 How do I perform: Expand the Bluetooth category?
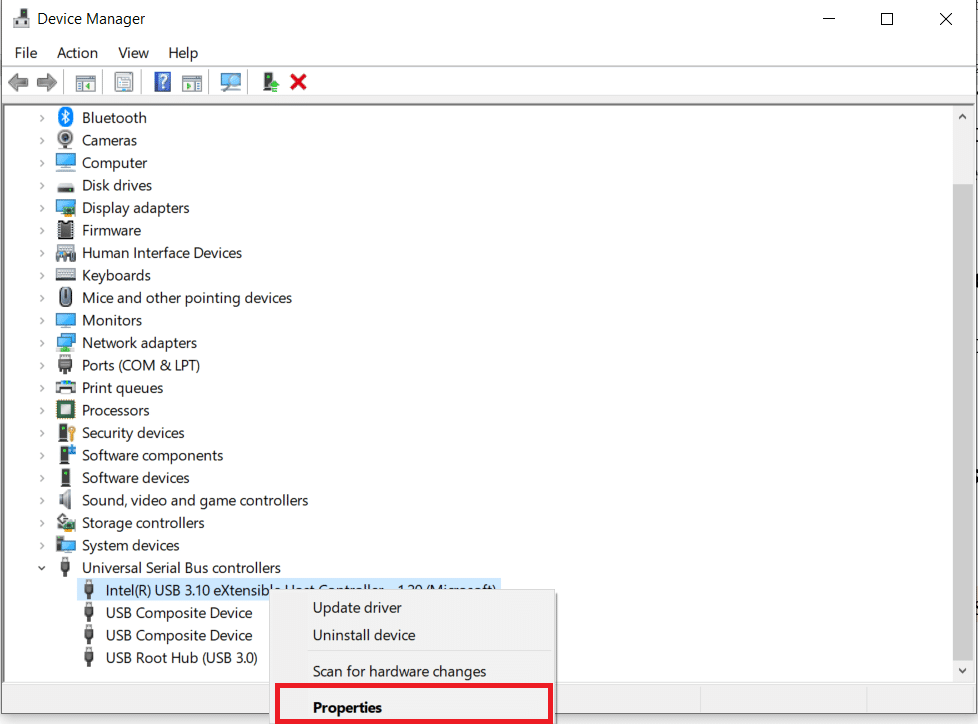(x=42, y=118)
